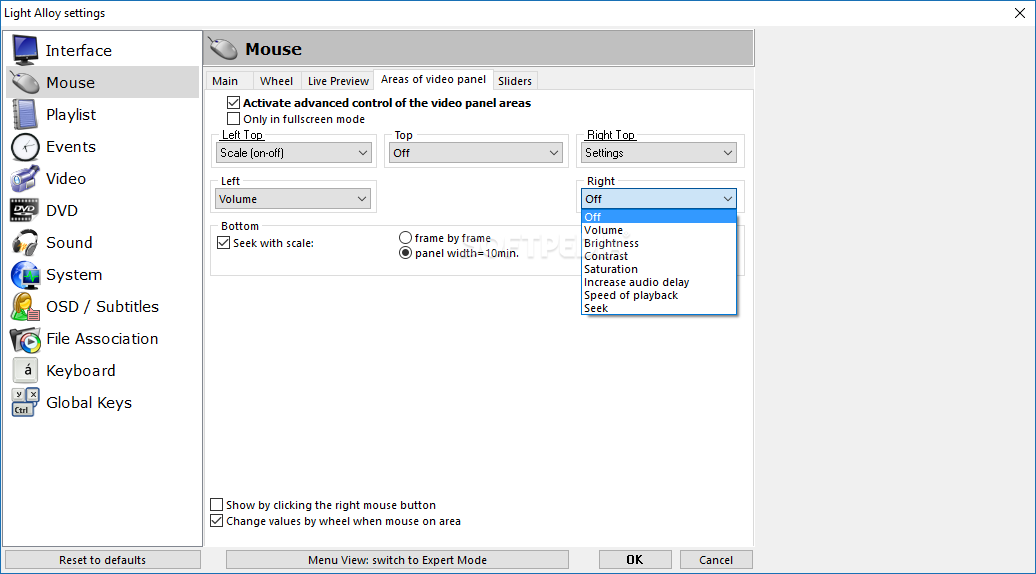Image resolution: width=1036 pixels, height=574 pixels.
Task: Choose Volume in the Right list
Action: point(659,230)
